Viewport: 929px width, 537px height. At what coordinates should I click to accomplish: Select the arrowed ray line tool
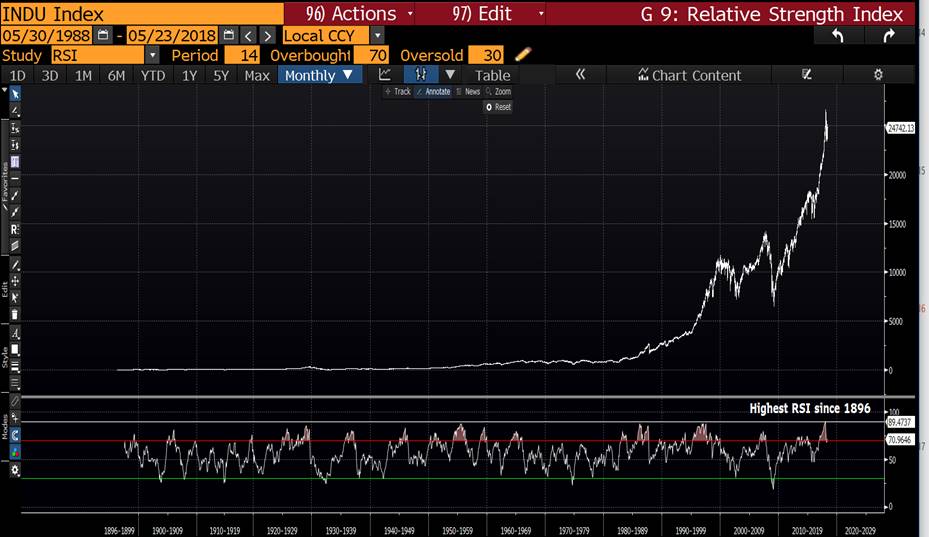[x=15, y=212]
